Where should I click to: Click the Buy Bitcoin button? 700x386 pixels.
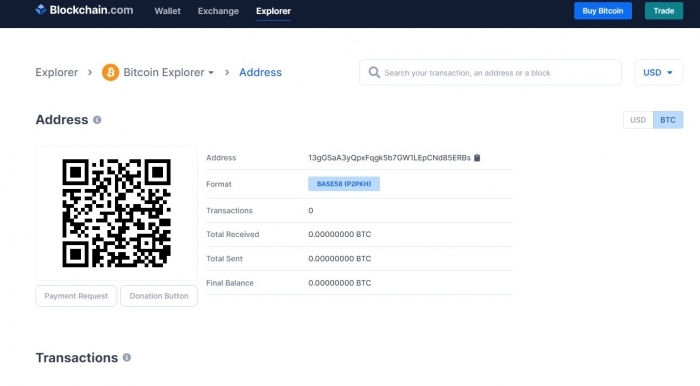coord(603,11)
